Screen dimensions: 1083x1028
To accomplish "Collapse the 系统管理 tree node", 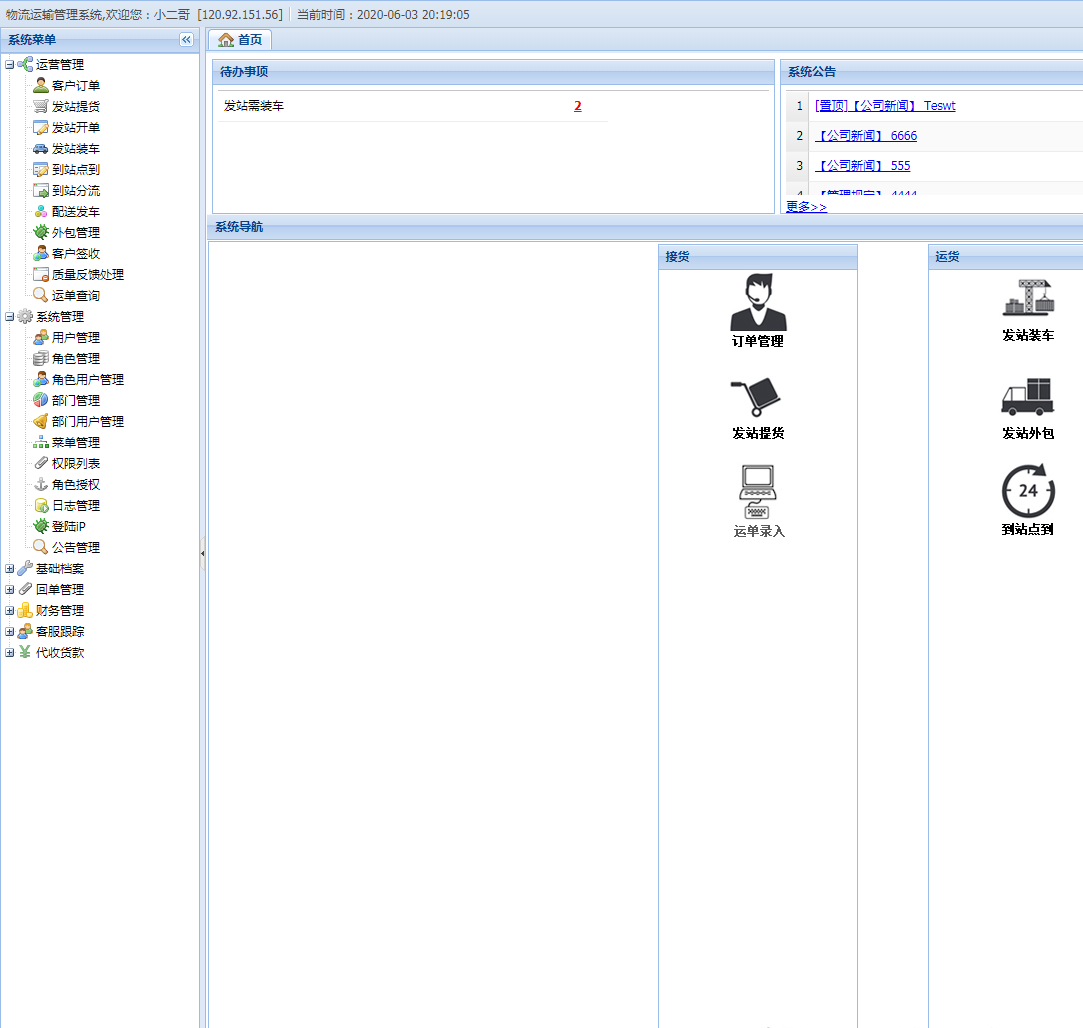I will pos(9,317).
